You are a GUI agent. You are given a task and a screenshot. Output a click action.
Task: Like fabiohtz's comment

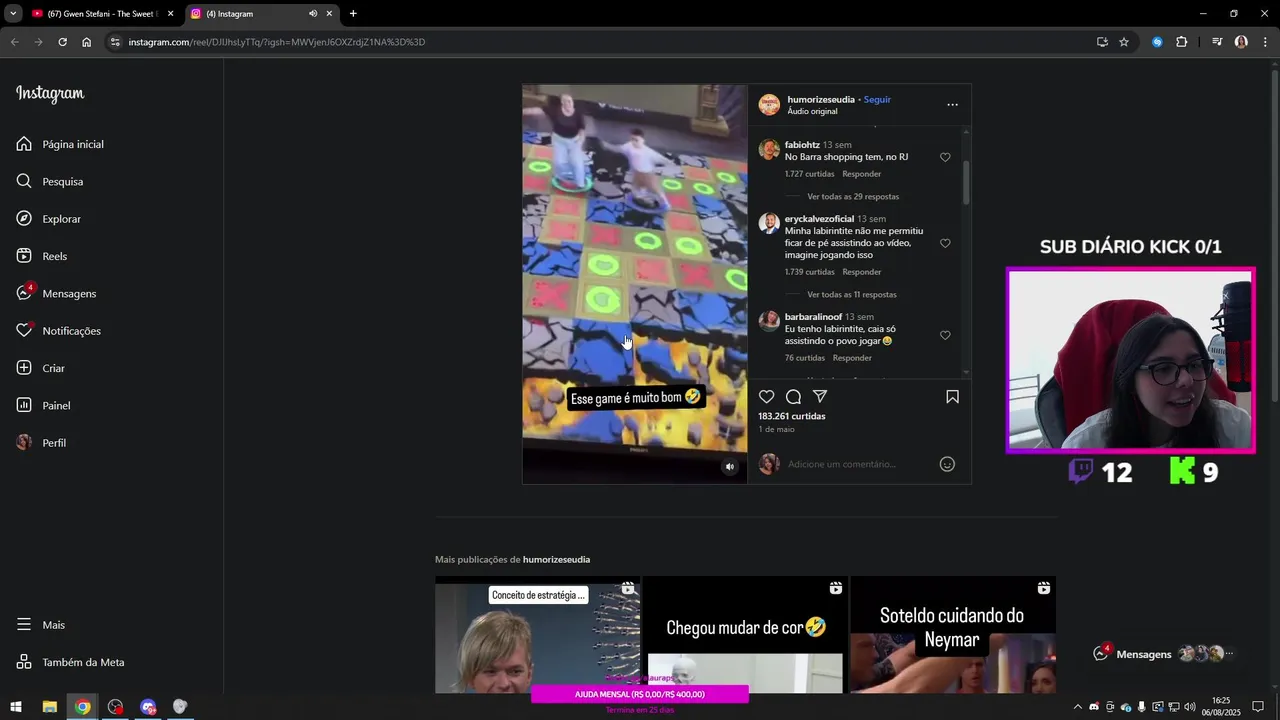[x=945, y=157]
